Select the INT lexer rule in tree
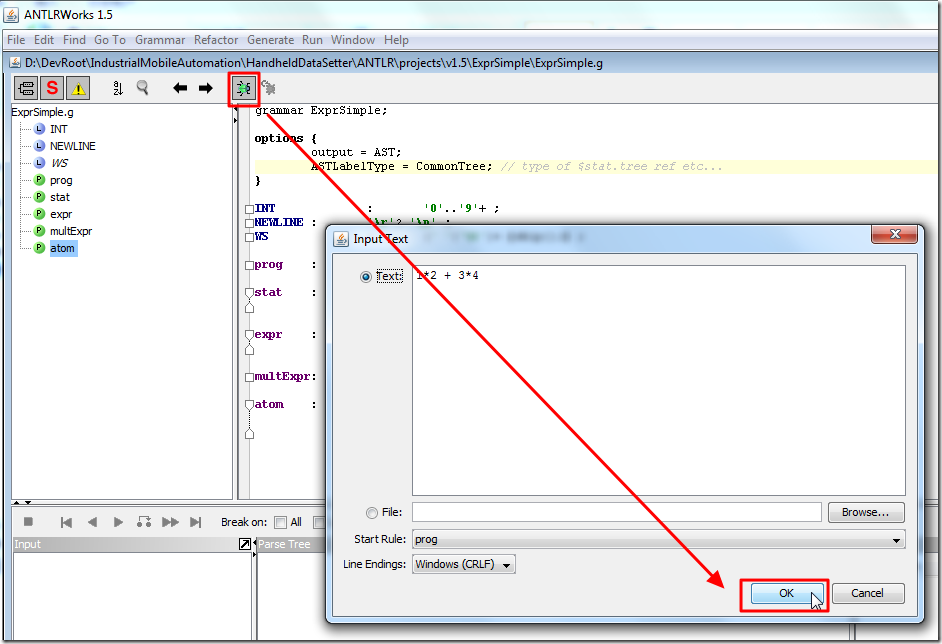Viewport: 942px width, 644px height. (x=58, y=129)
